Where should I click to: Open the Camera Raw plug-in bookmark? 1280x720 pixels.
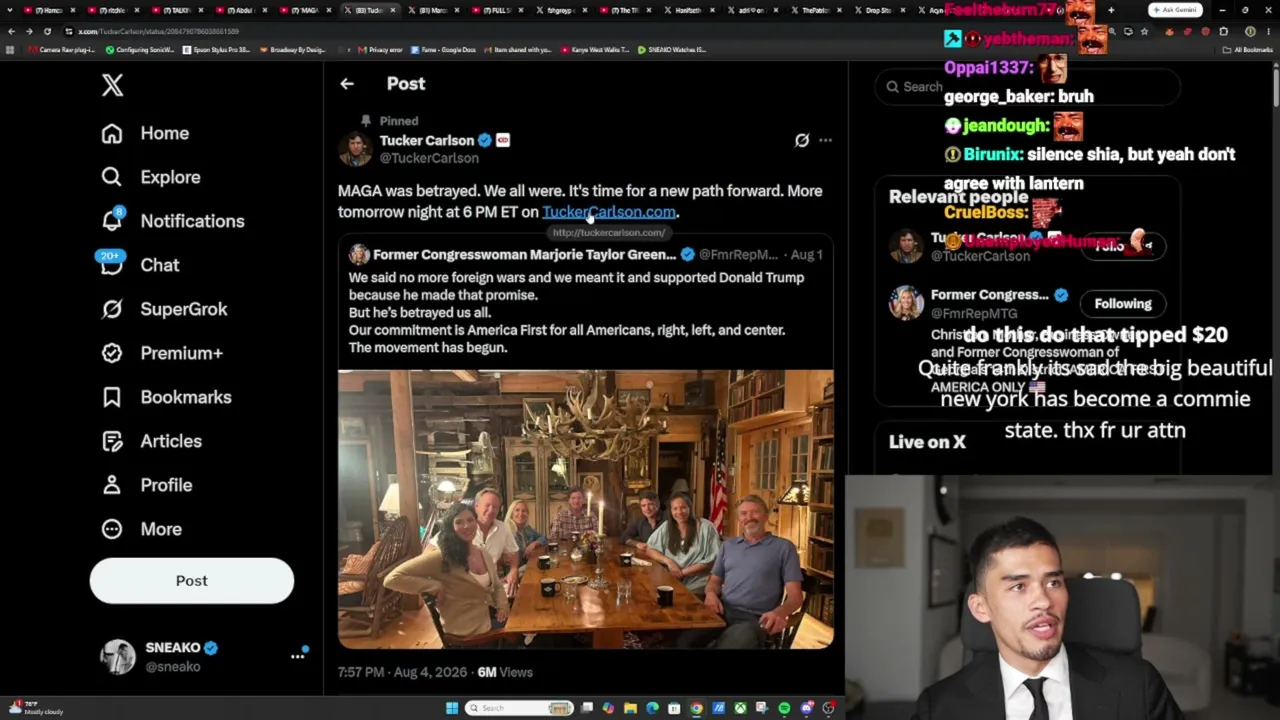click(x=62, y=50)
